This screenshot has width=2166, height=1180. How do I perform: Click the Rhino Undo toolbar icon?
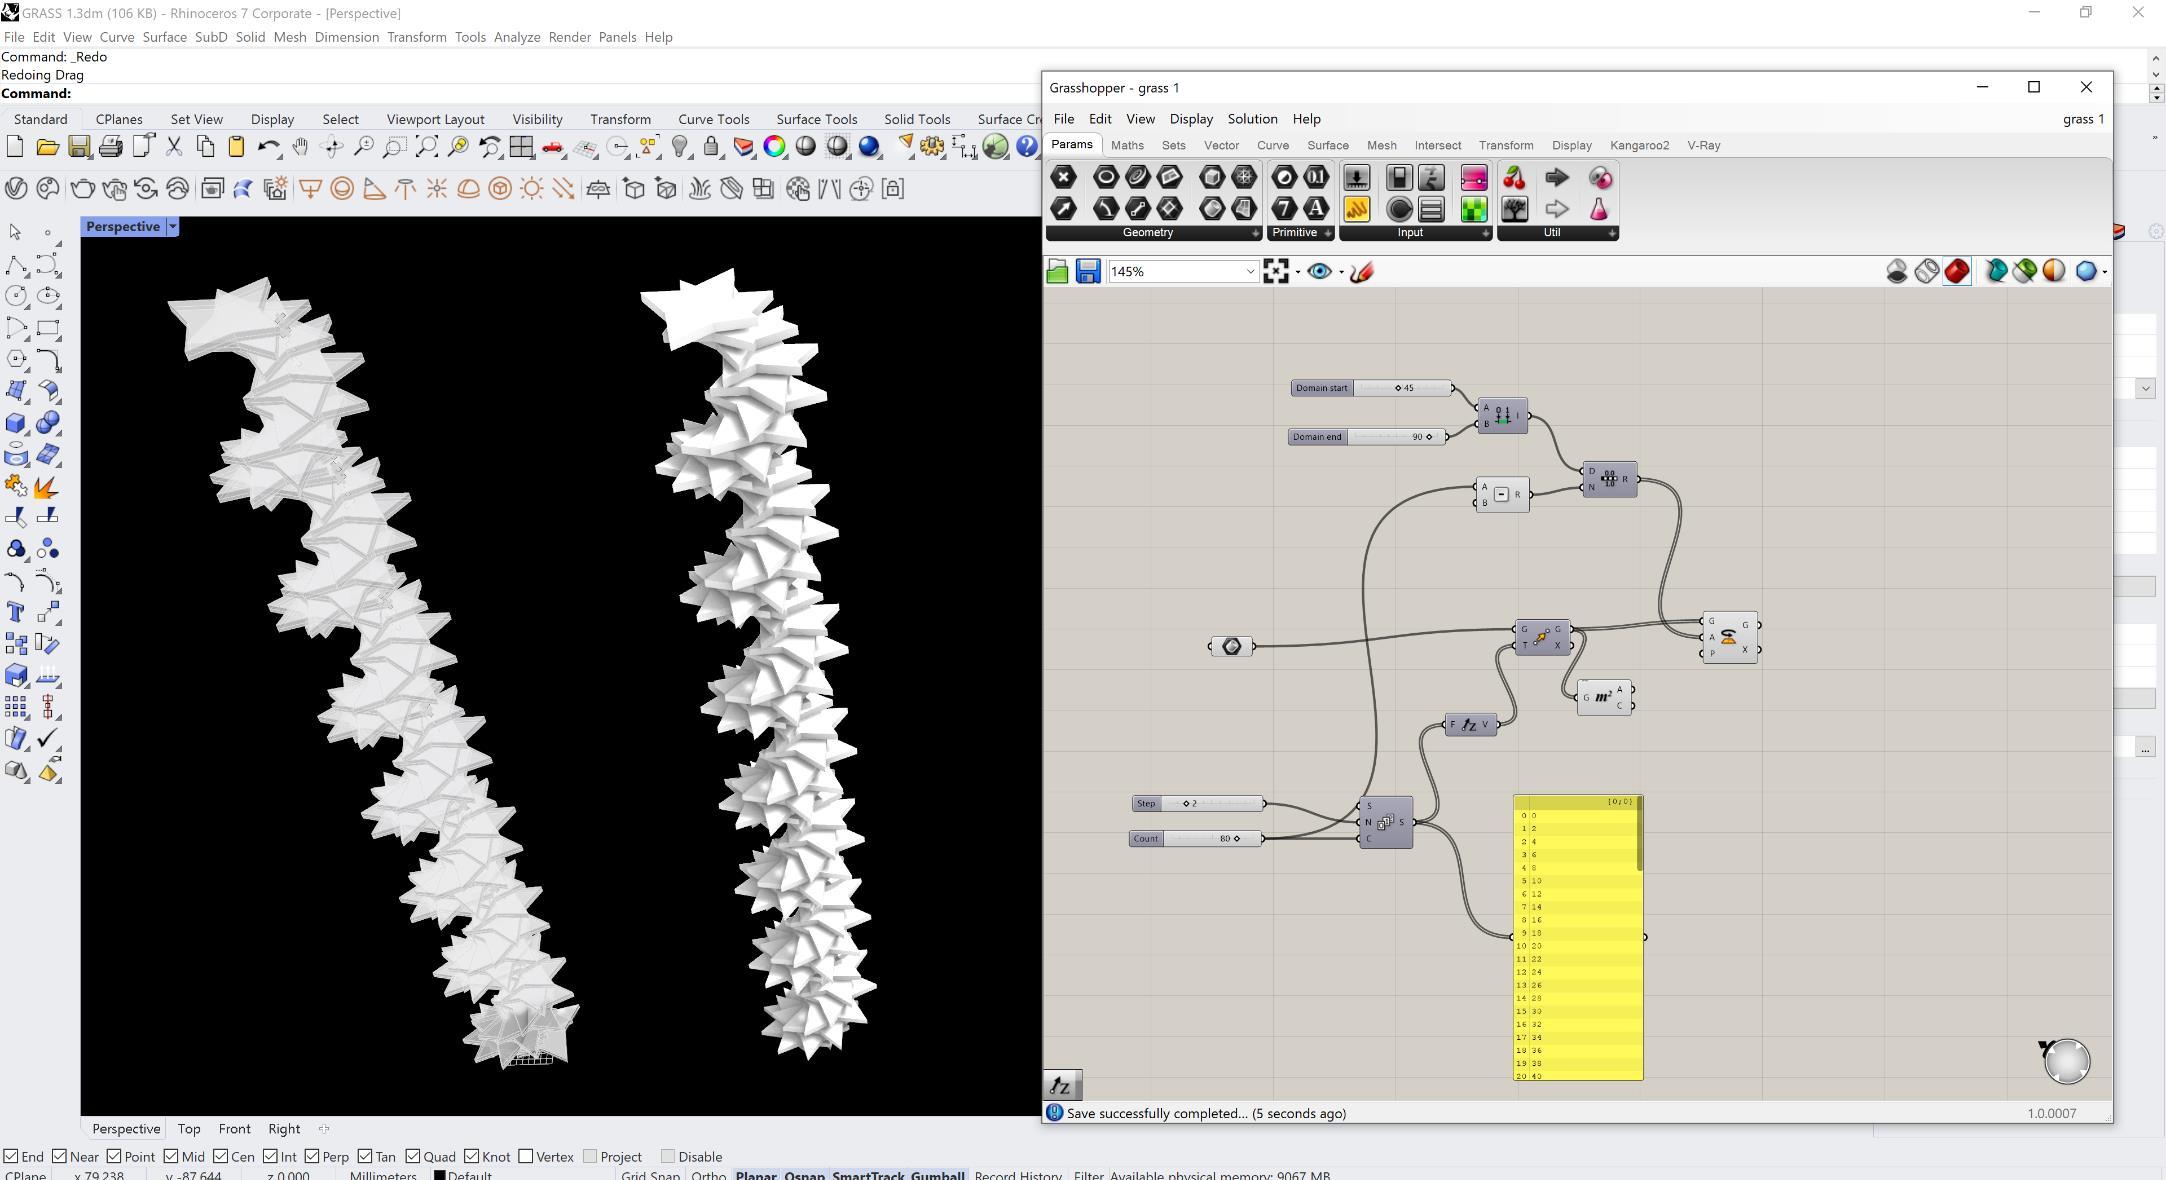268,147
